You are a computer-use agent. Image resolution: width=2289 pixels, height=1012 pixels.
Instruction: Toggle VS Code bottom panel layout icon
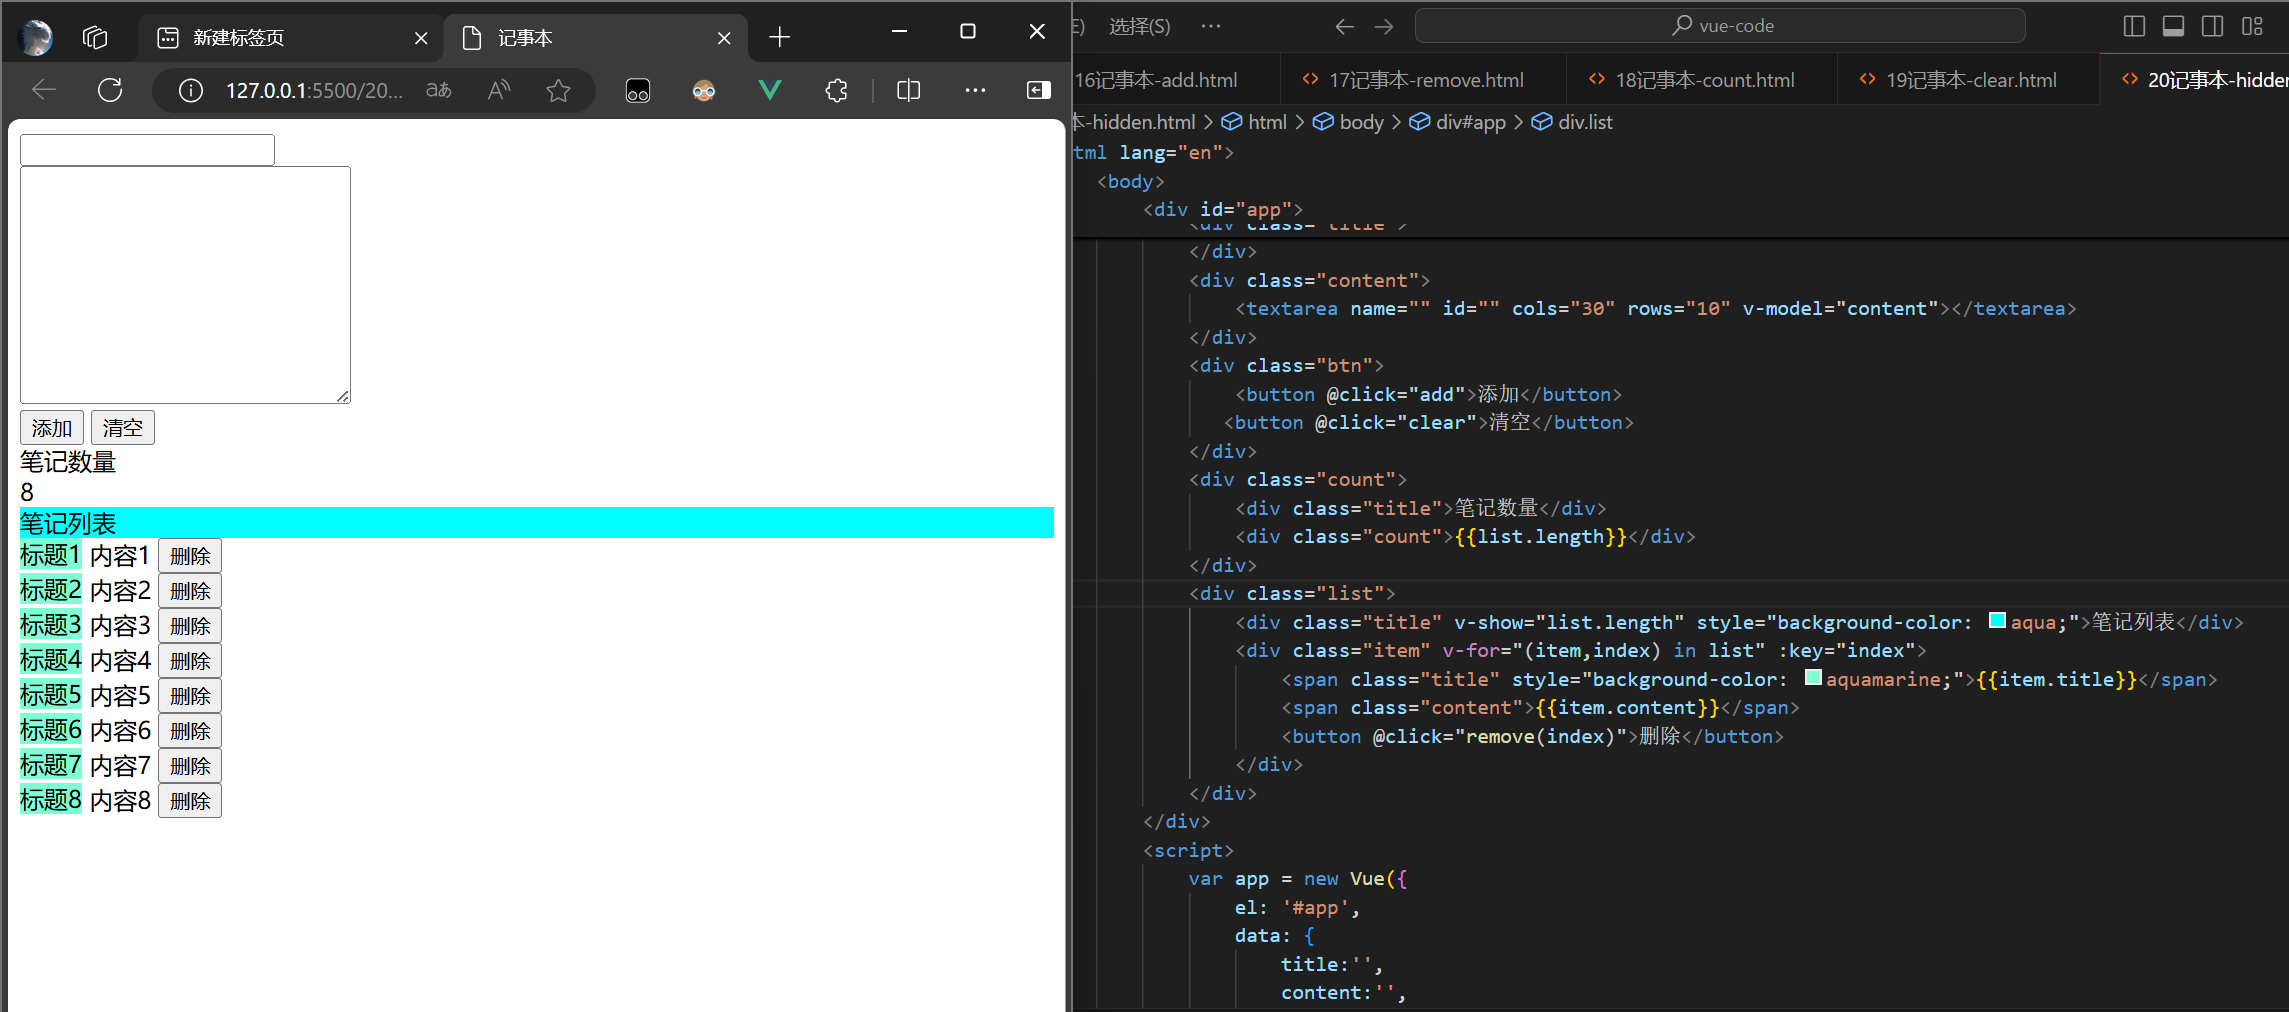pos(2173,26)
